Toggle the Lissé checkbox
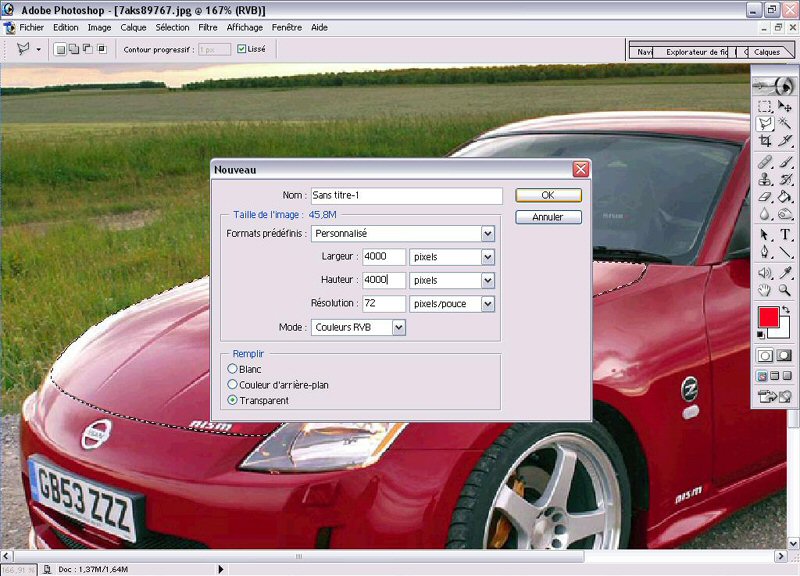 [x=242, y=49]
